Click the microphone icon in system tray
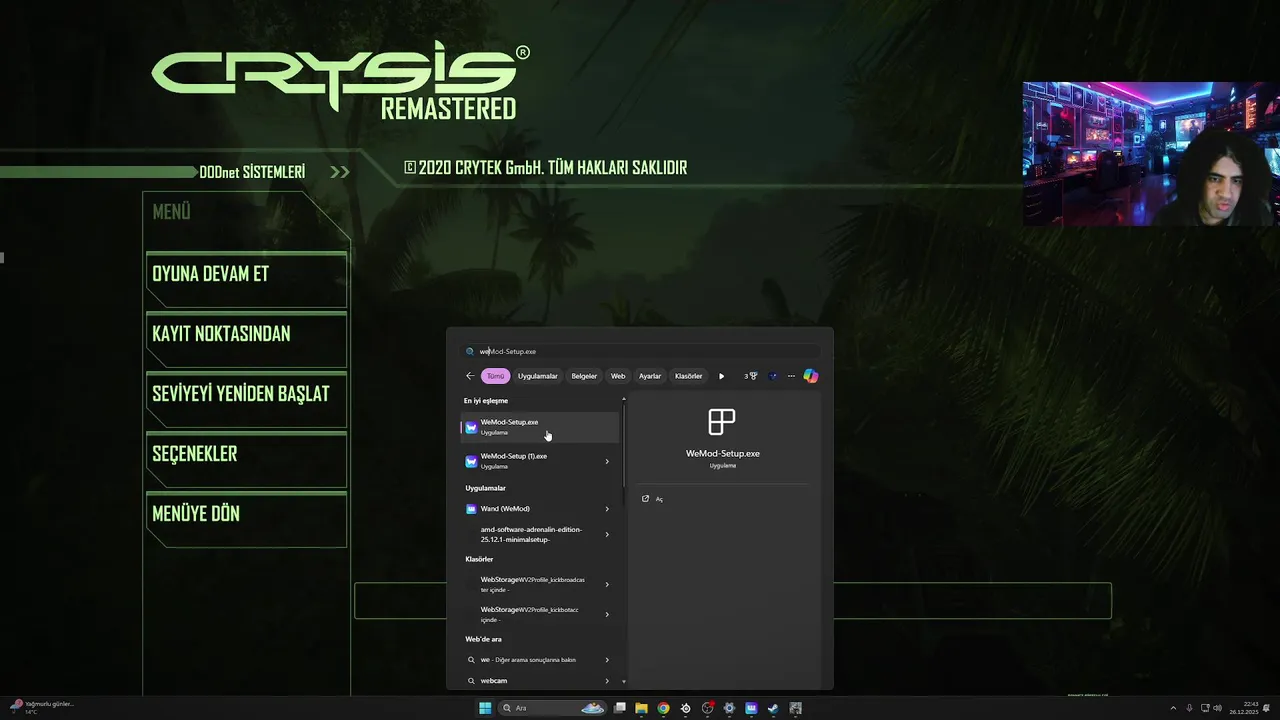 (x=1189, y=708)
